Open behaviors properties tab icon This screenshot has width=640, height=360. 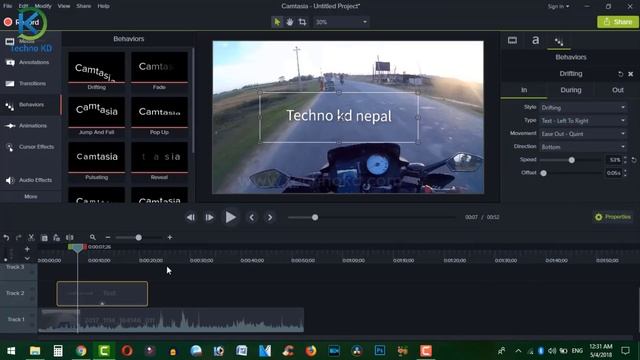tap(559, 41)
